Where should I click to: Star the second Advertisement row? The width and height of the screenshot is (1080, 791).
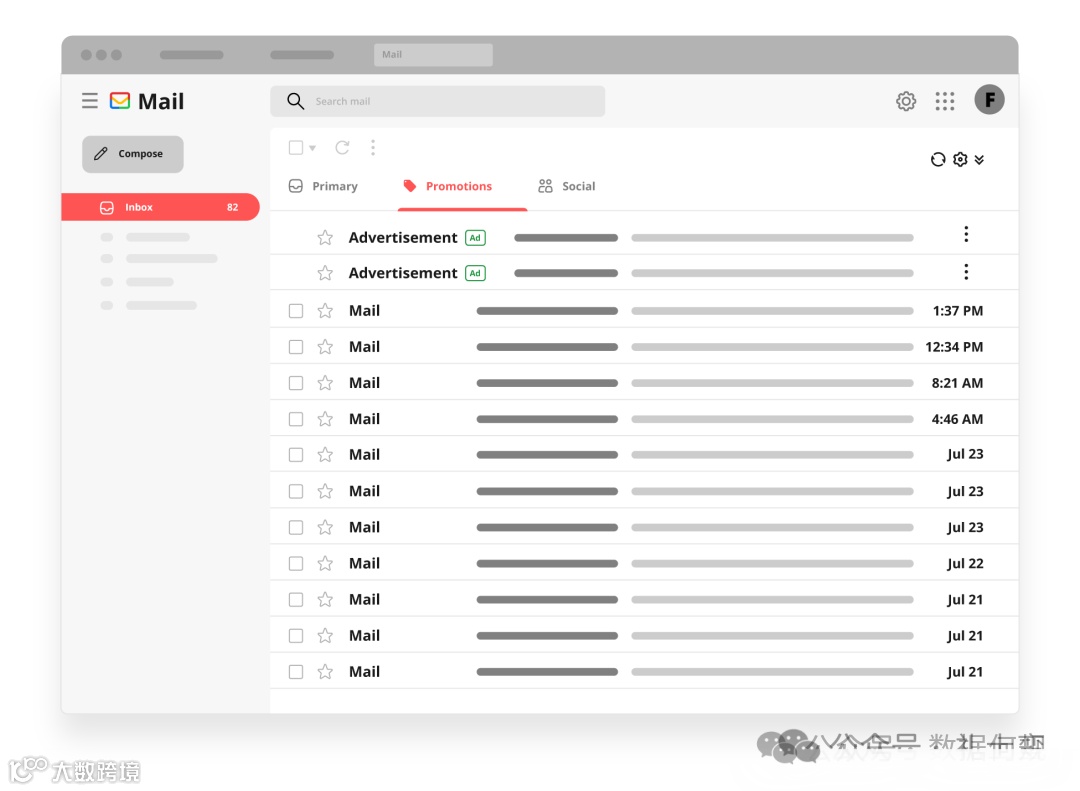pos(325,274)
